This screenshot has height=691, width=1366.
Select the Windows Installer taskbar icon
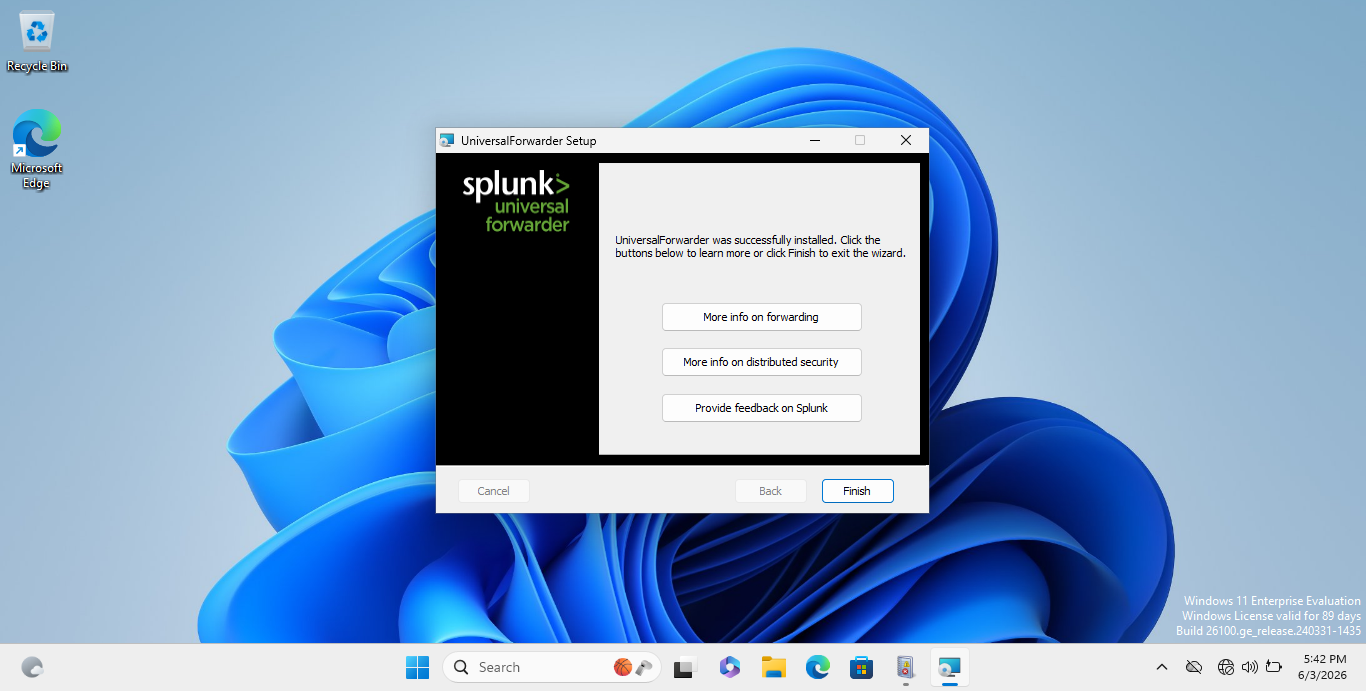coord(905,667)
